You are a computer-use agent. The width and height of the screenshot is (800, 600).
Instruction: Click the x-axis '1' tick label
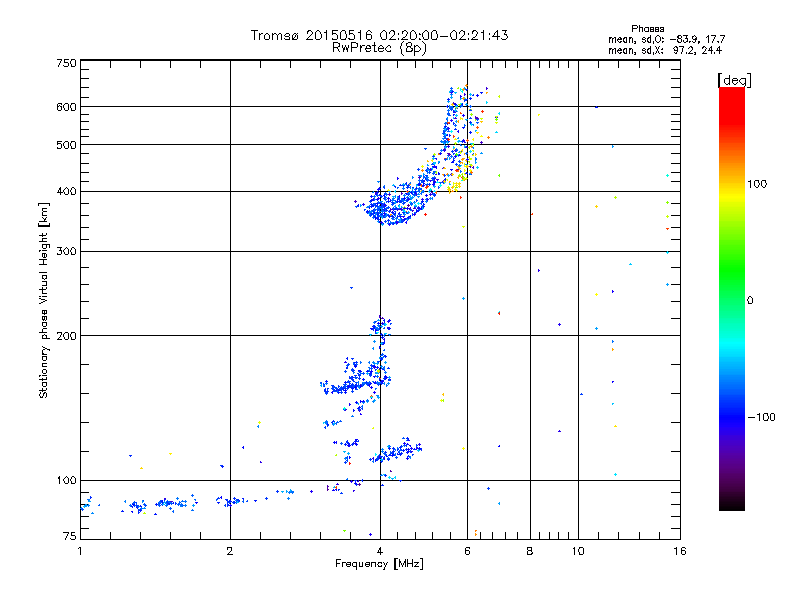point(80,551)
